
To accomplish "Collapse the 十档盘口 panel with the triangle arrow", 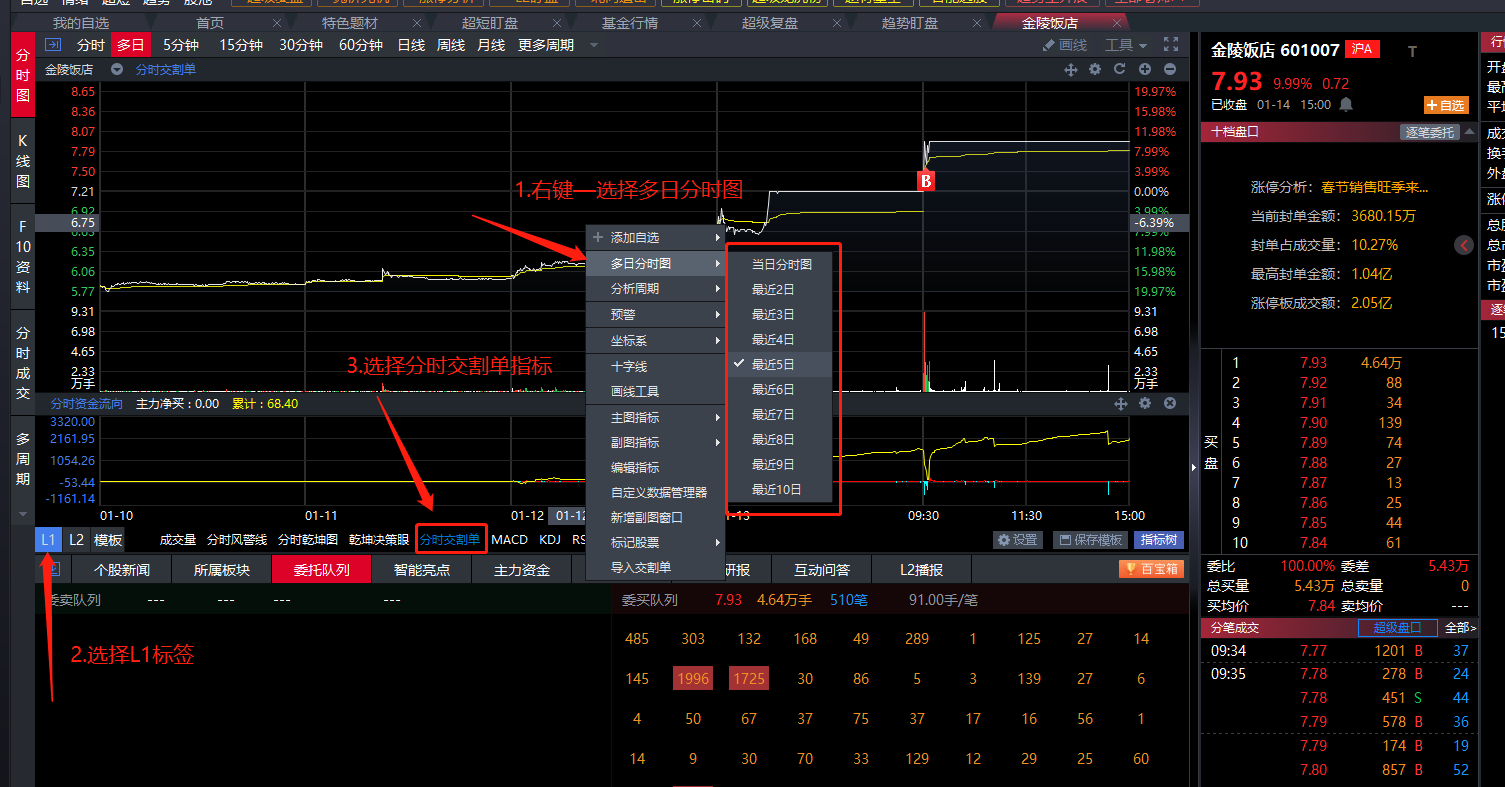I will click(1469, 131).
